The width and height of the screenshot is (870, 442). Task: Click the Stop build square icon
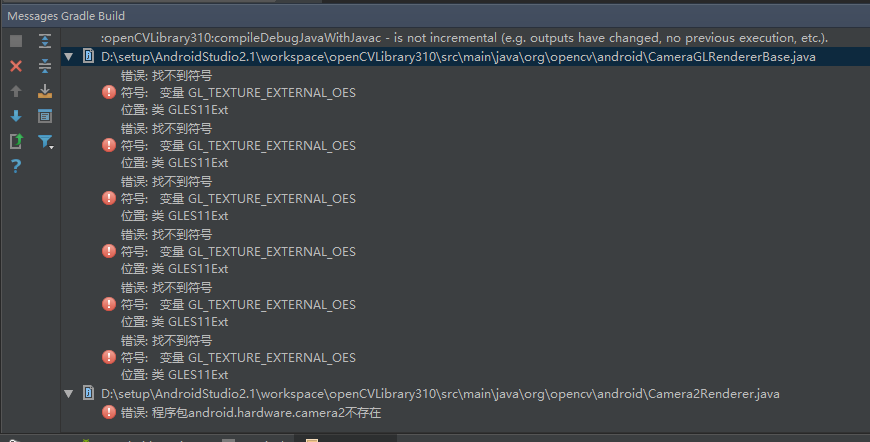point(15,41)
